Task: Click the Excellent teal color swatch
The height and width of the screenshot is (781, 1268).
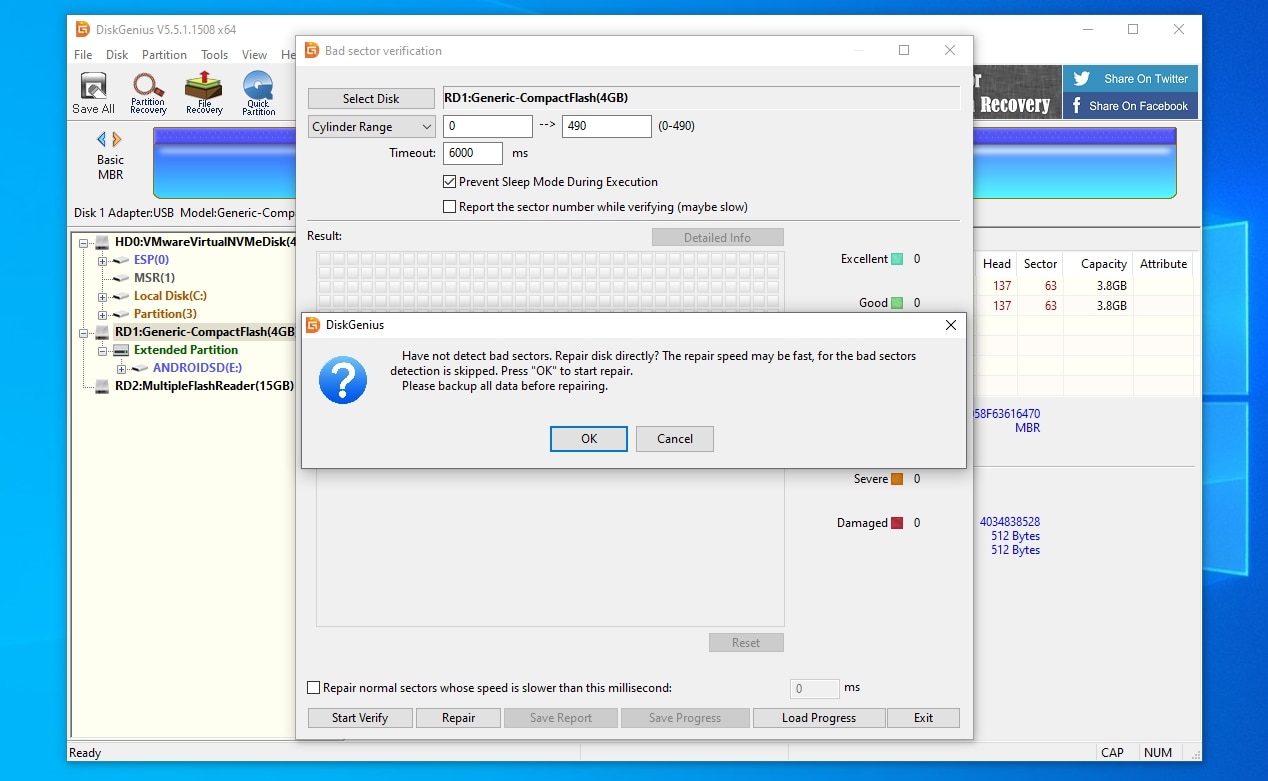Action: coord(897,259)
